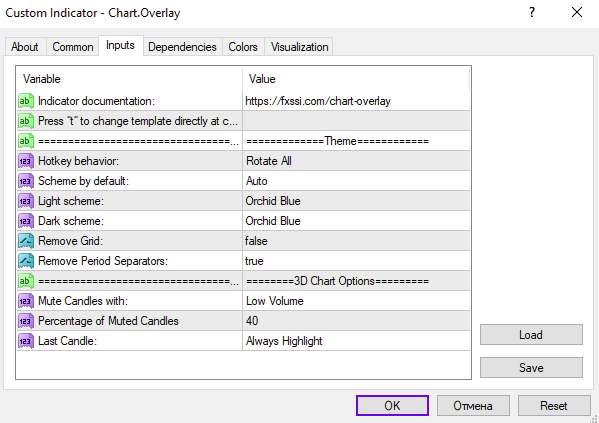The image size is (599, 423).
Task: Select the Dark scheme Orchid Blue value
Action: (356, 221)
